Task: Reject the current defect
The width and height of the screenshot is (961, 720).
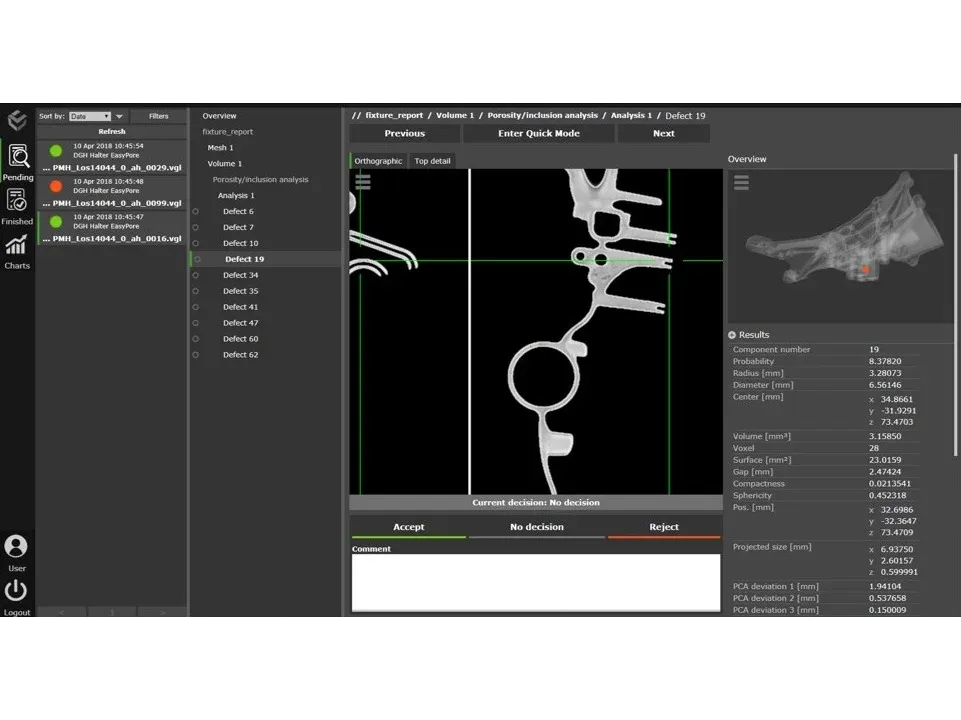Action: tap(663, 527)
